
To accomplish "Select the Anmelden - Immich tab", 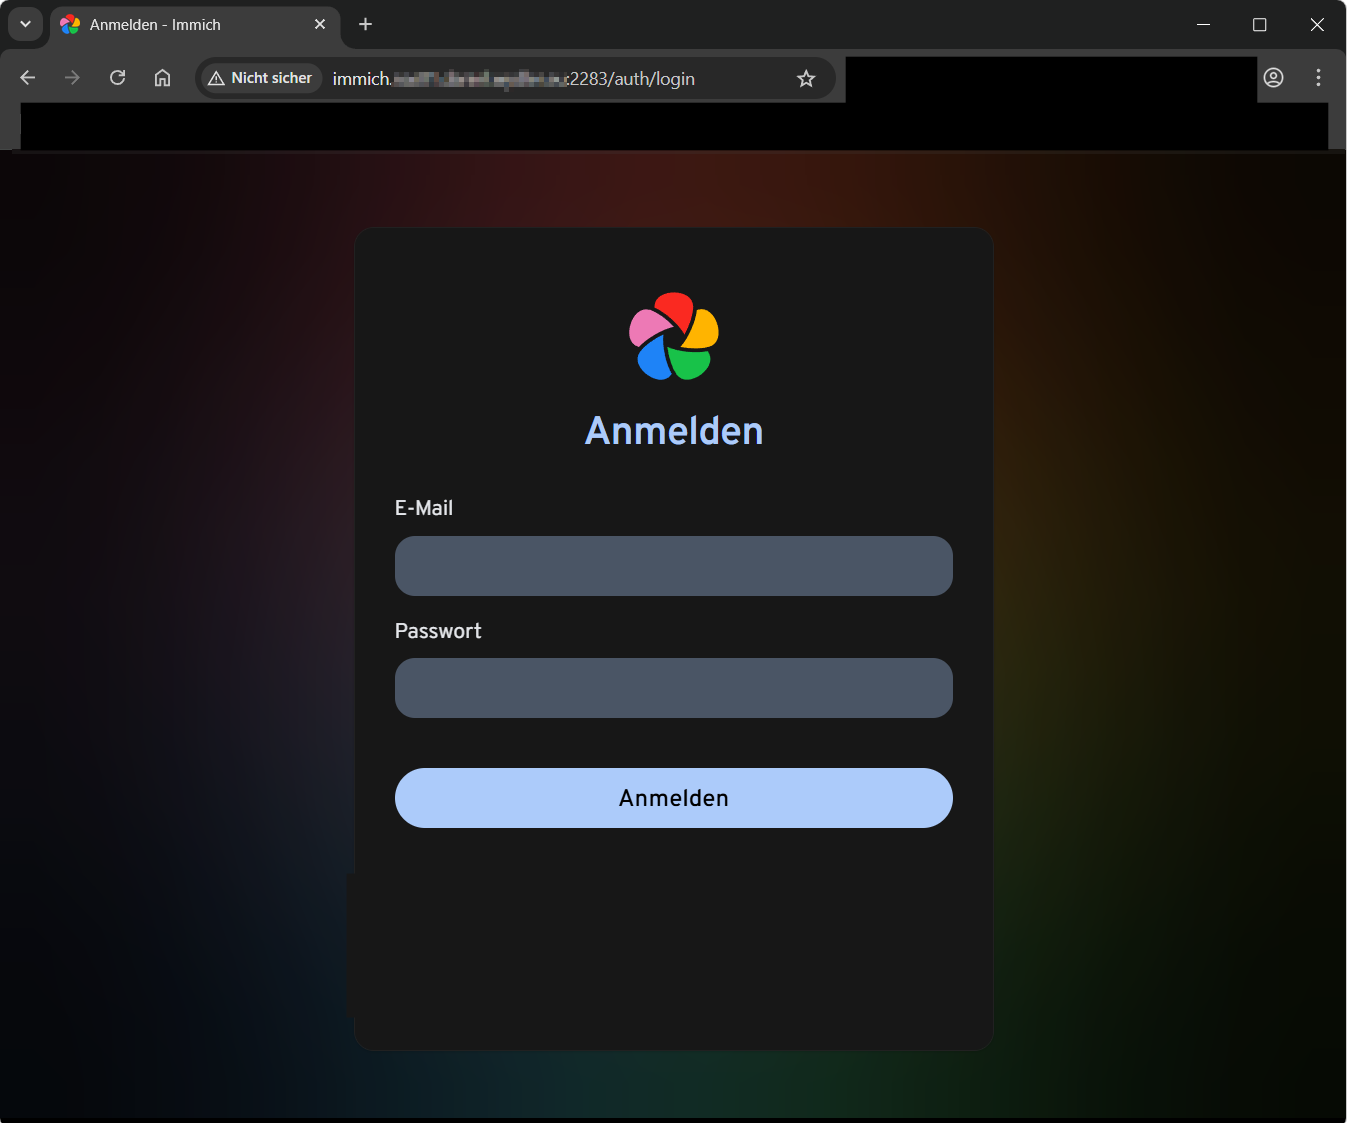I will pyautogui.click(x=195, y=24).
